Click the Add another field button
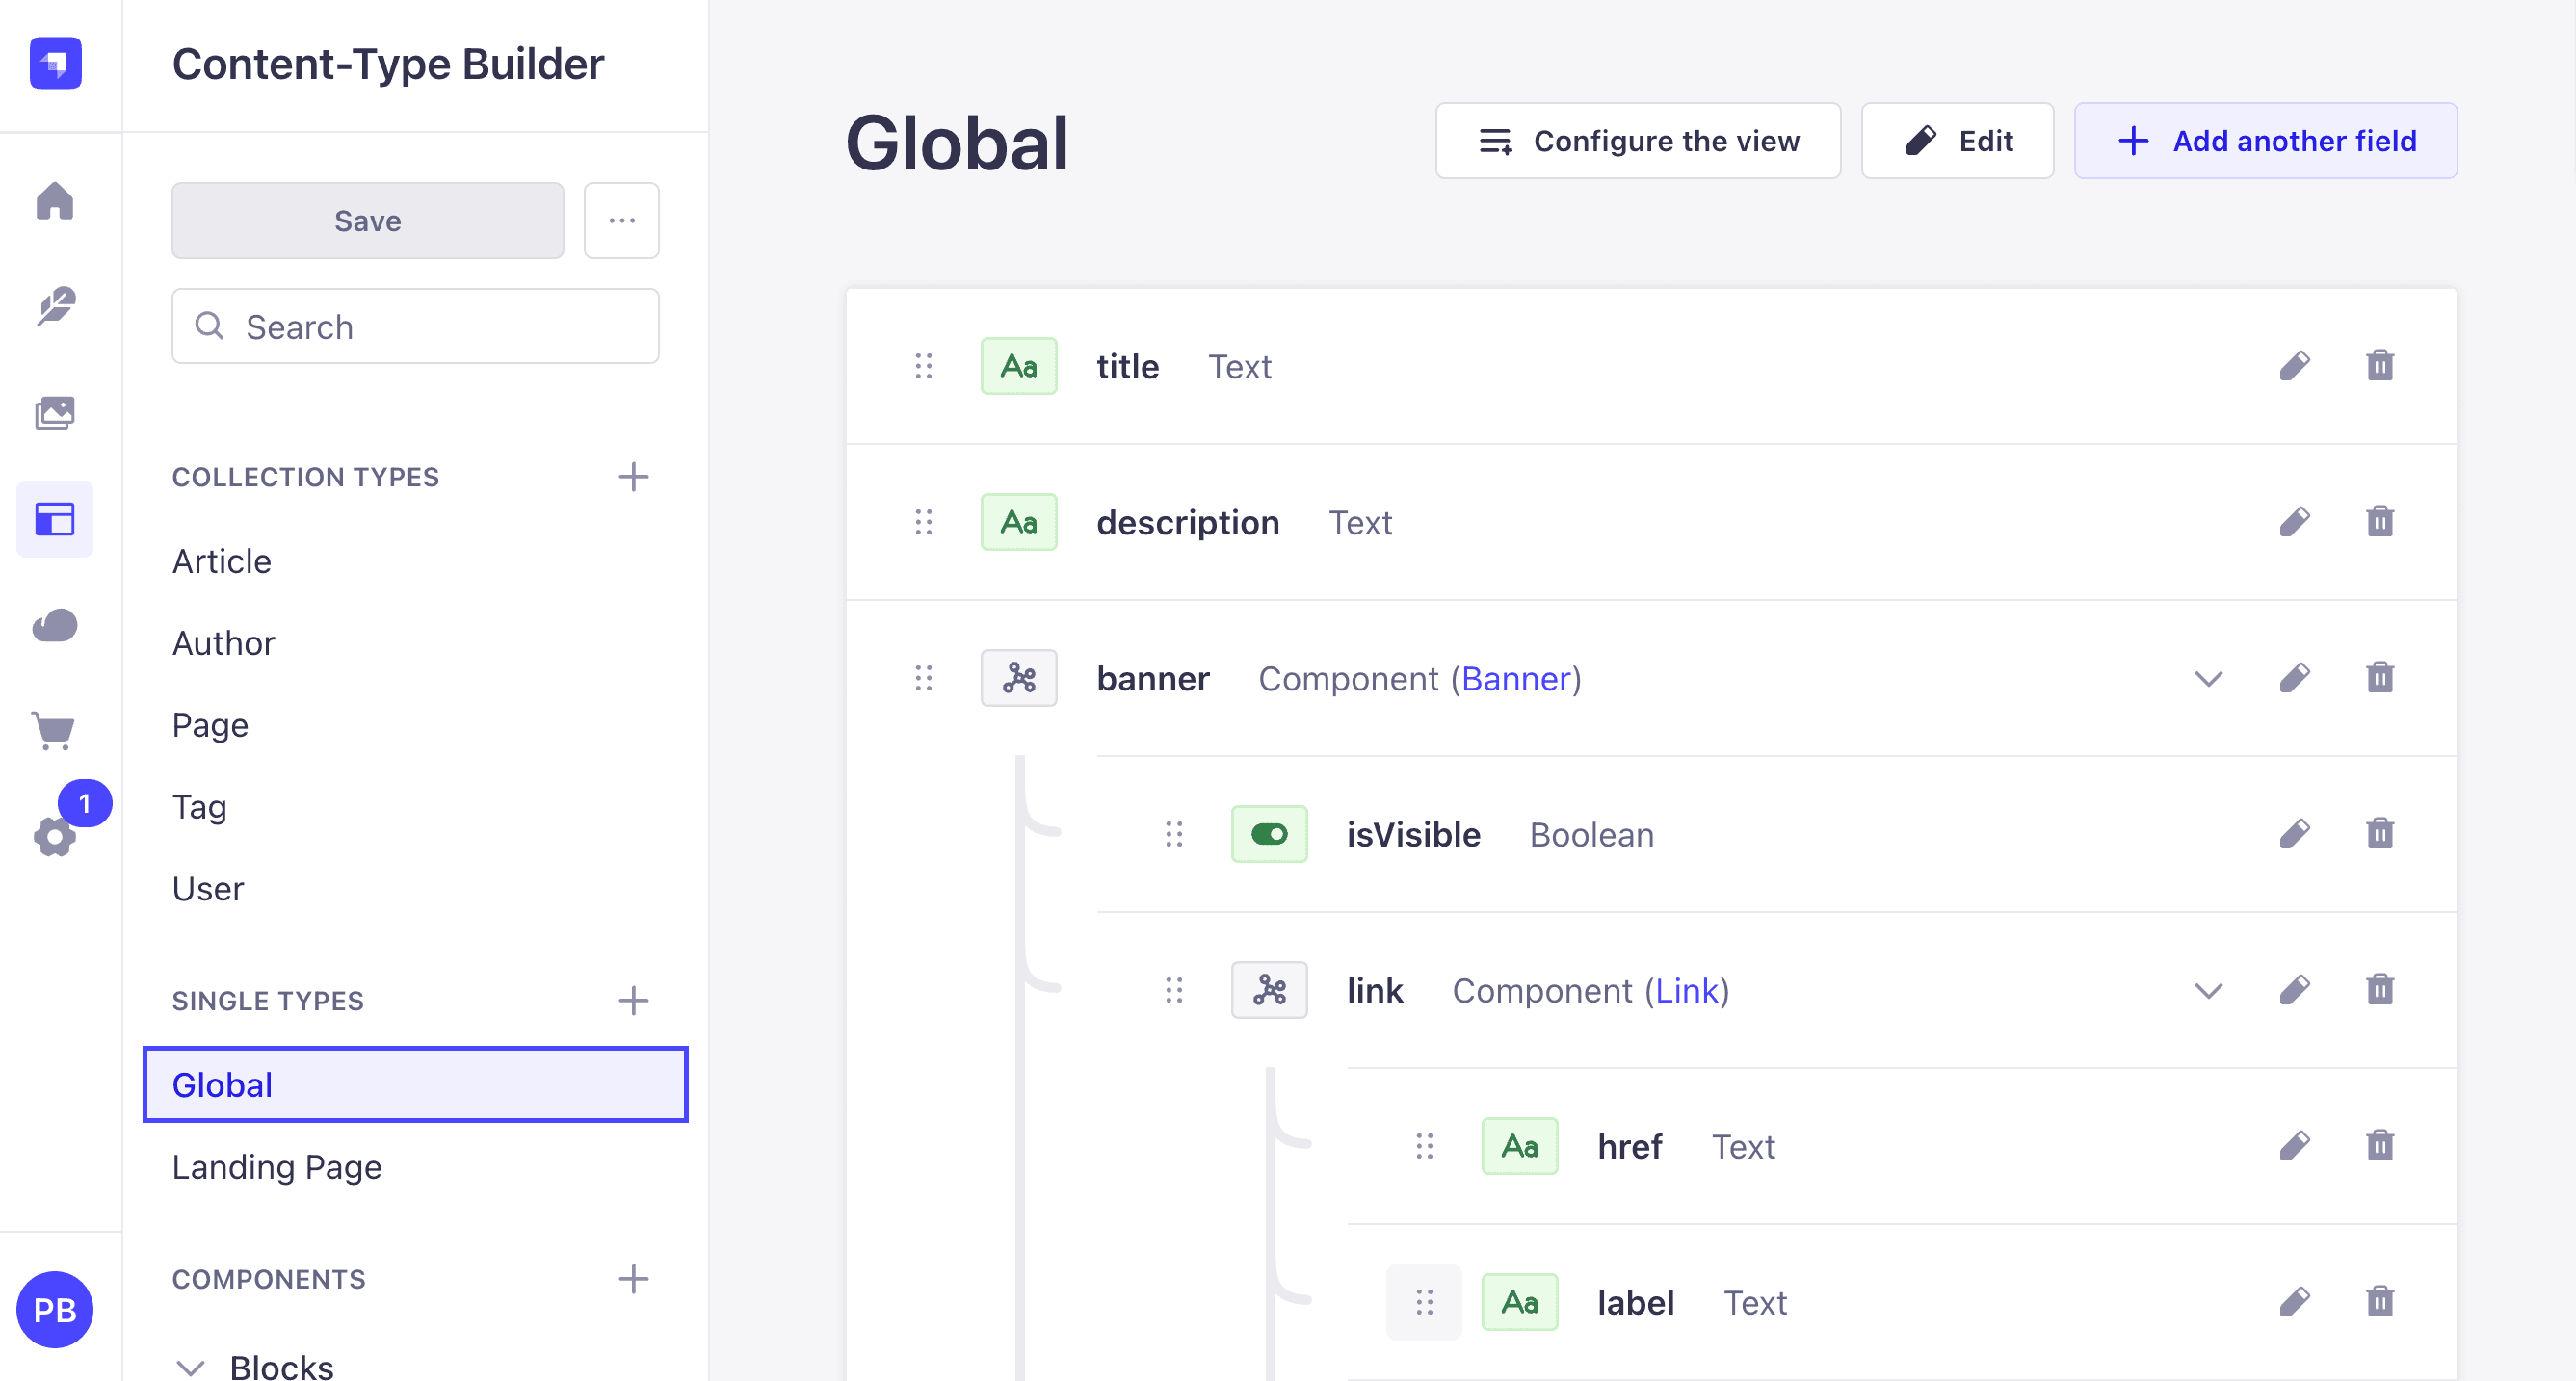 coord(2265,141)
